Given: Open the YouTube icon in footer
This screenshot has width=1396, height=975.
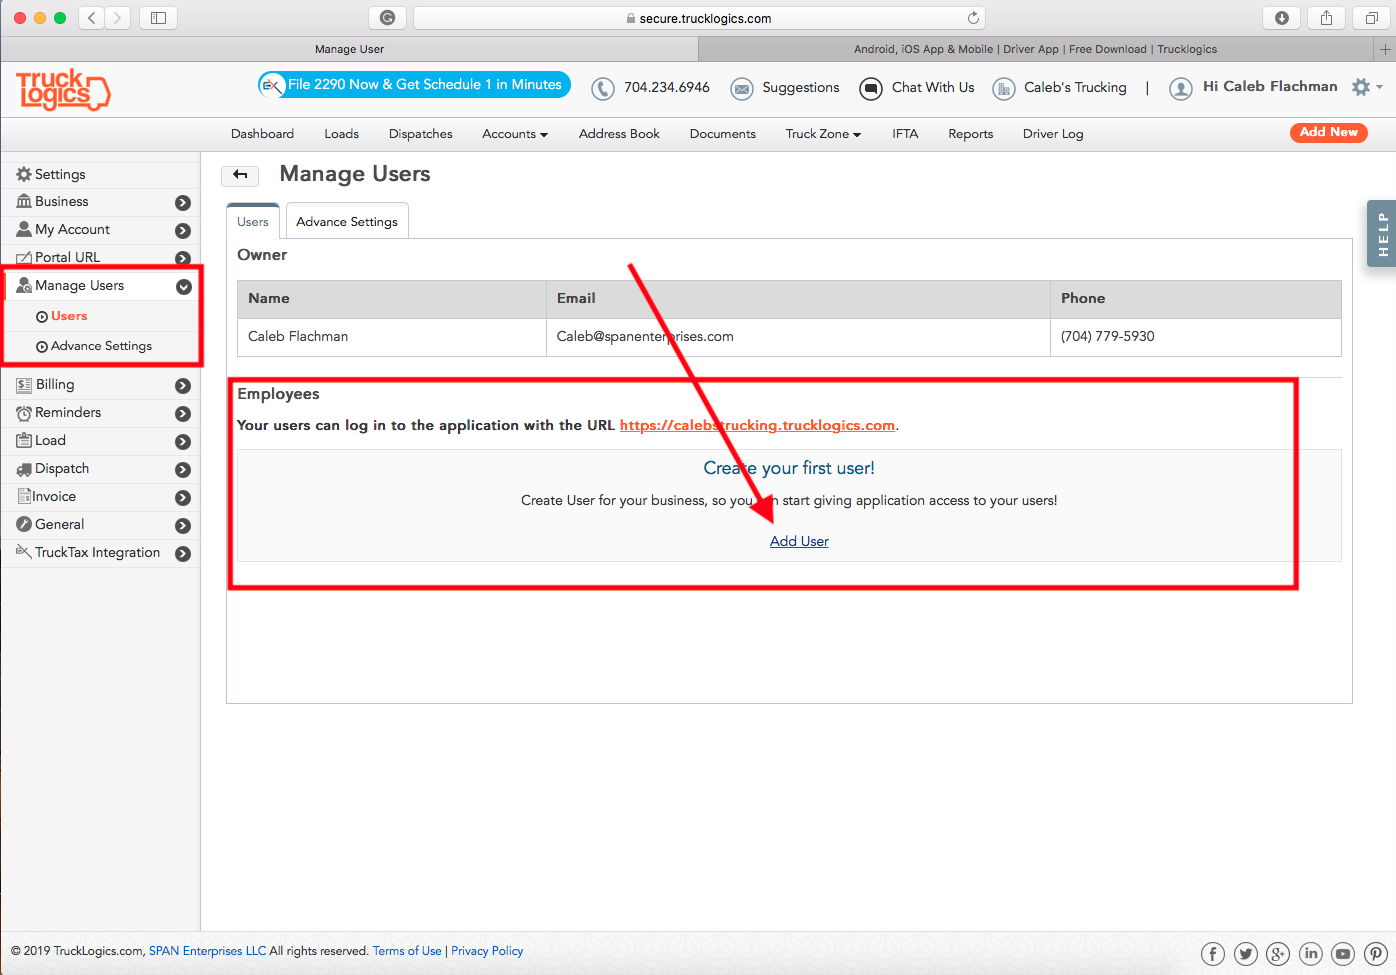Looking at the screenshot, I should pyautogui.click(x=1343, y=954).
